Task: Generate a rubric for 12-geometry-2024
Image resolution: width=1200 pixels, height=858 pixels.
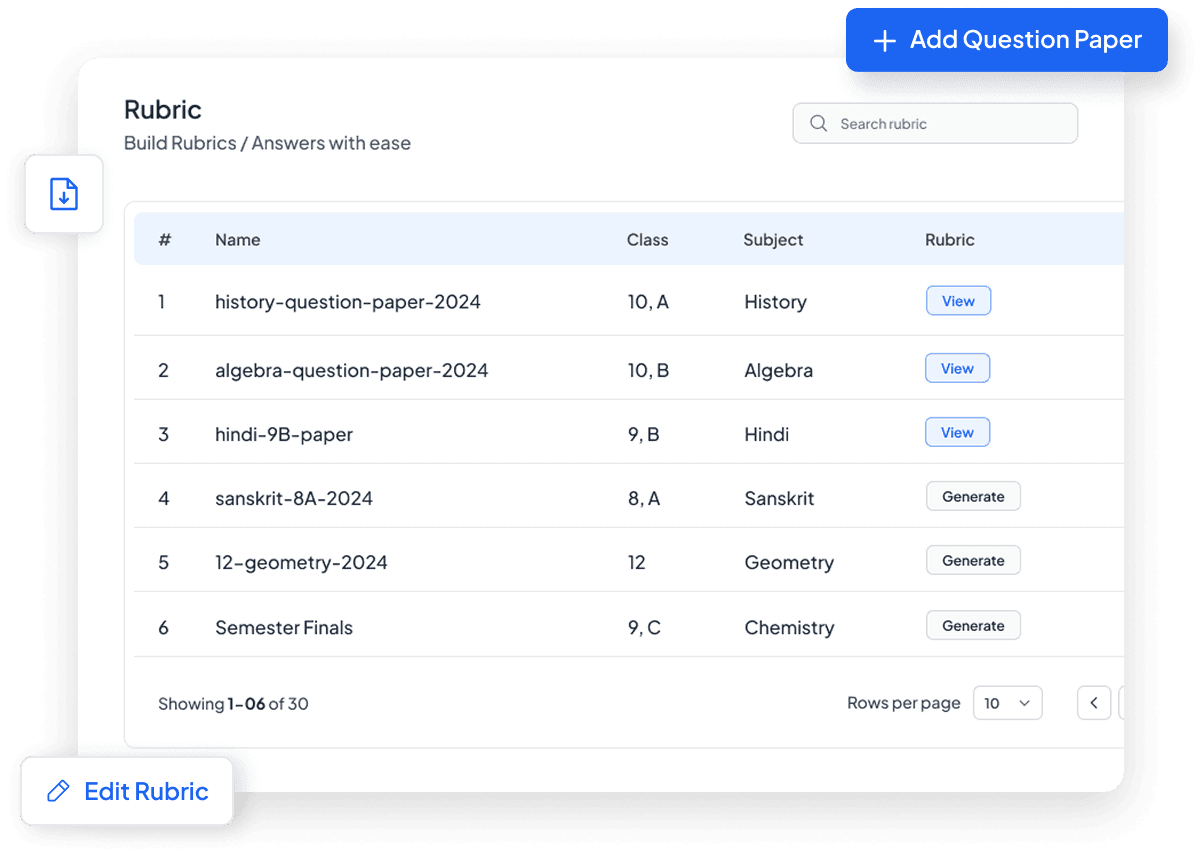Action: click(x=973, y=560)
